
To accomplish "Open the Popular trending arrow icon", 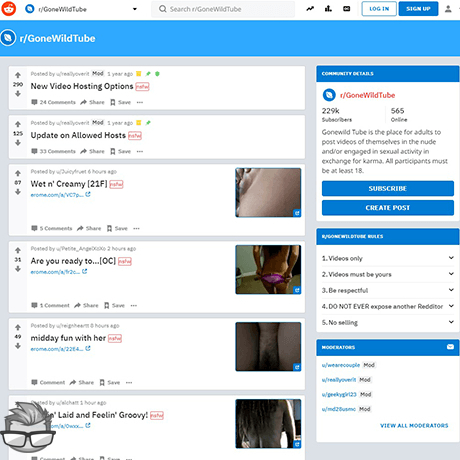I will point(310,9).
